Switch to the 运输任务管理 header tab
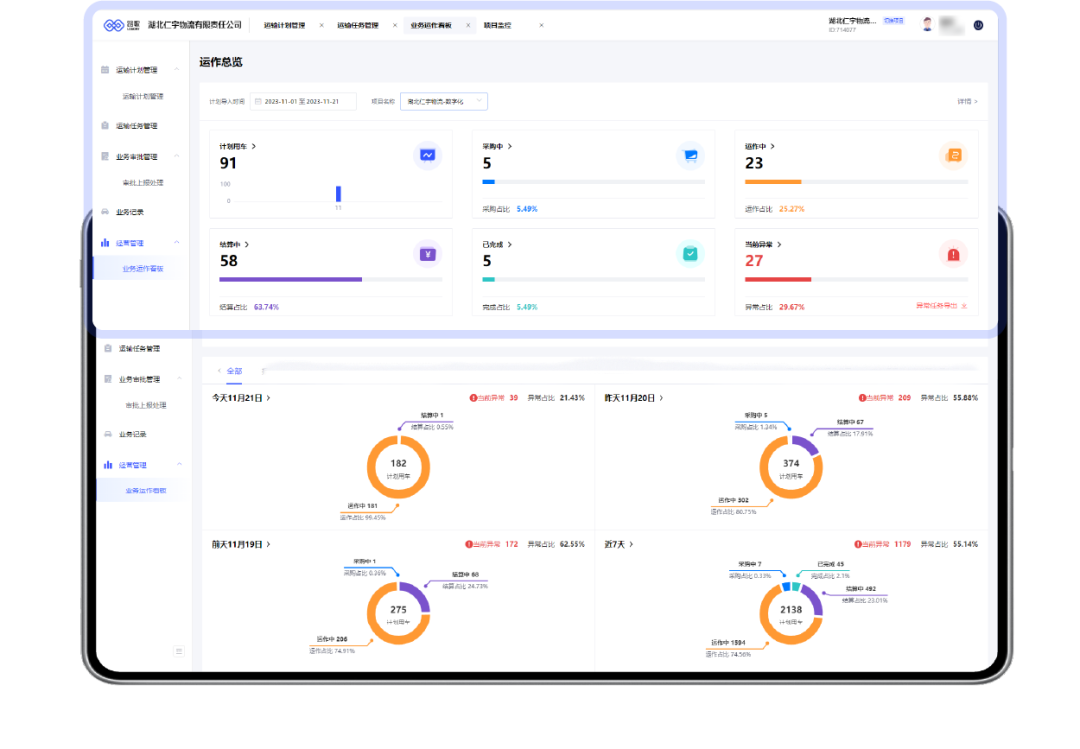Viewport: 1080px width, 749px height. (x=357, y=25)
